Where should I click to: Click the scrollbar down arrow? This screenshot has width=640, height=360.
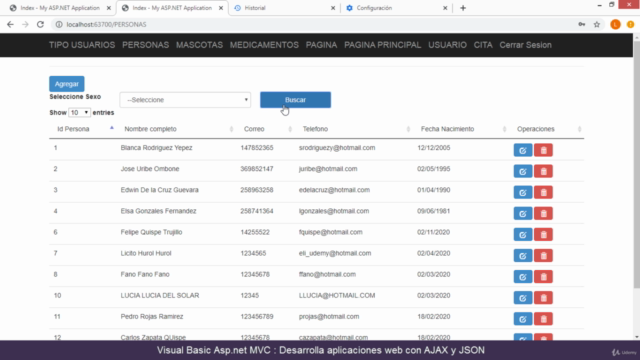(x=637, y=337)
